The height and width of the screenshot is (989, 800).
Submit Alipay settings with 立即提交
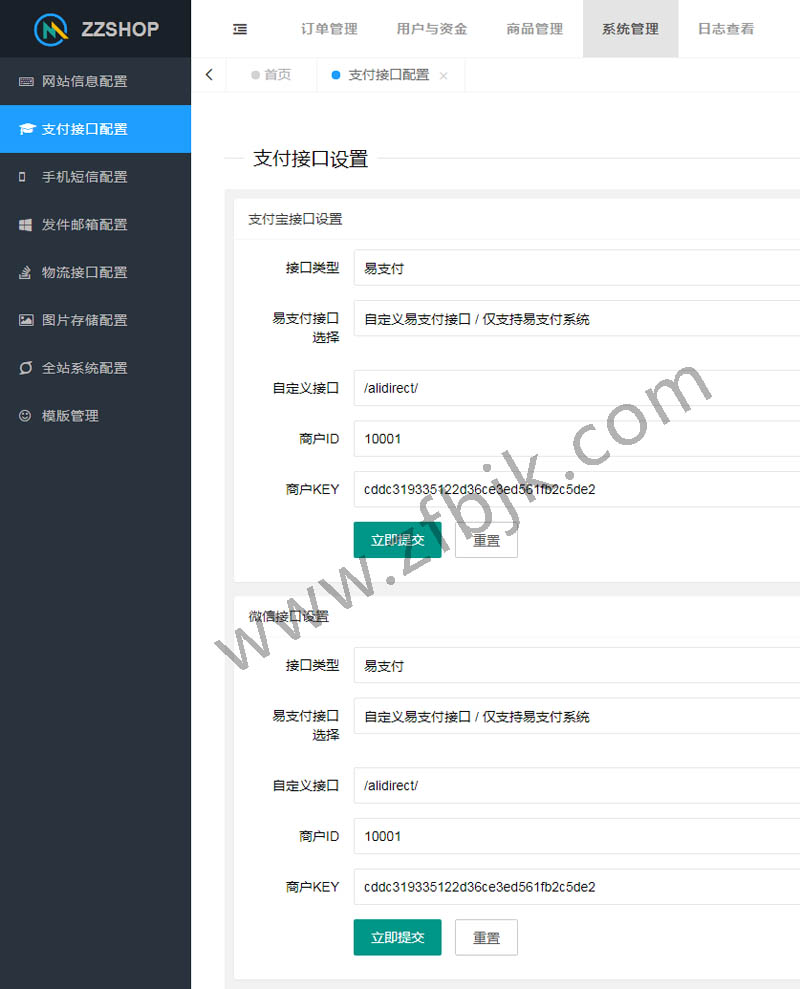tap(397, 540)
